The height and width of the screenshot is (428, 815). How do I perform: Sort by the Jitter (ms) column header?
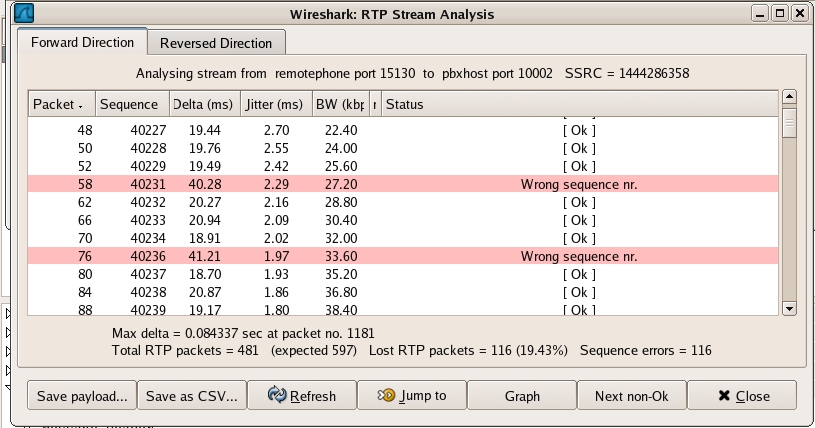pos(274,104)
